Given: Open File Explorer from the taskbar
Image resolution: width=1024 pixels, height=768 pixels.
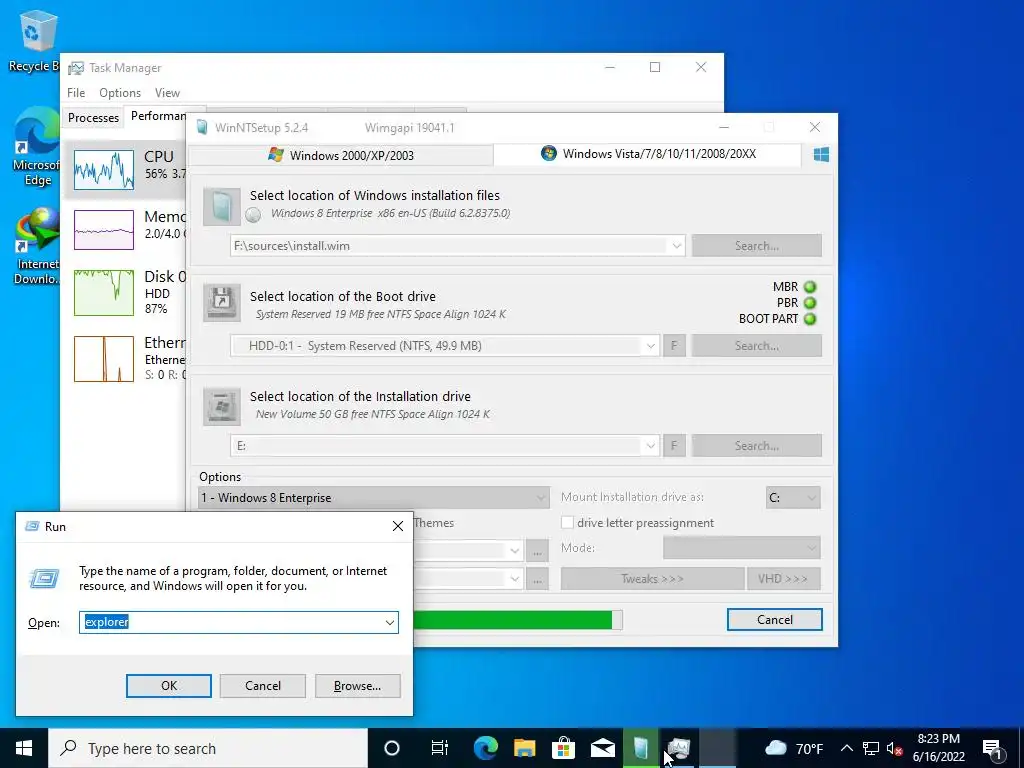Looking at the screenshot, I should click(x=524, y=748).
